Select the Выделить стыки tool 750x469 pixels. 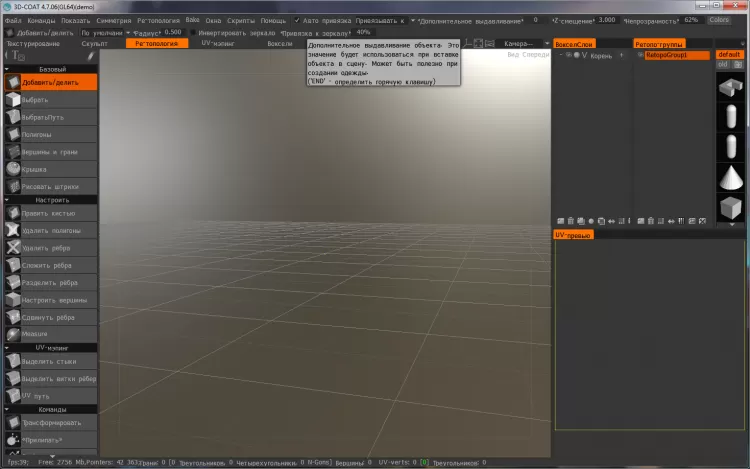[x=51, y=361]
